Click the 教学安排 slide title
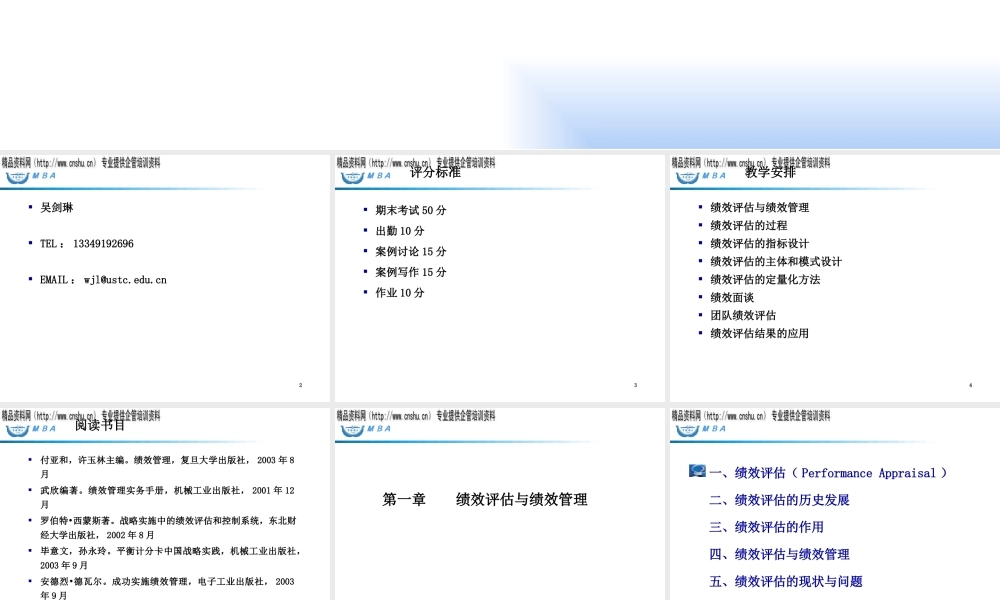The image size is (1000, 600). pyautogui.click(x=770, y=172)
